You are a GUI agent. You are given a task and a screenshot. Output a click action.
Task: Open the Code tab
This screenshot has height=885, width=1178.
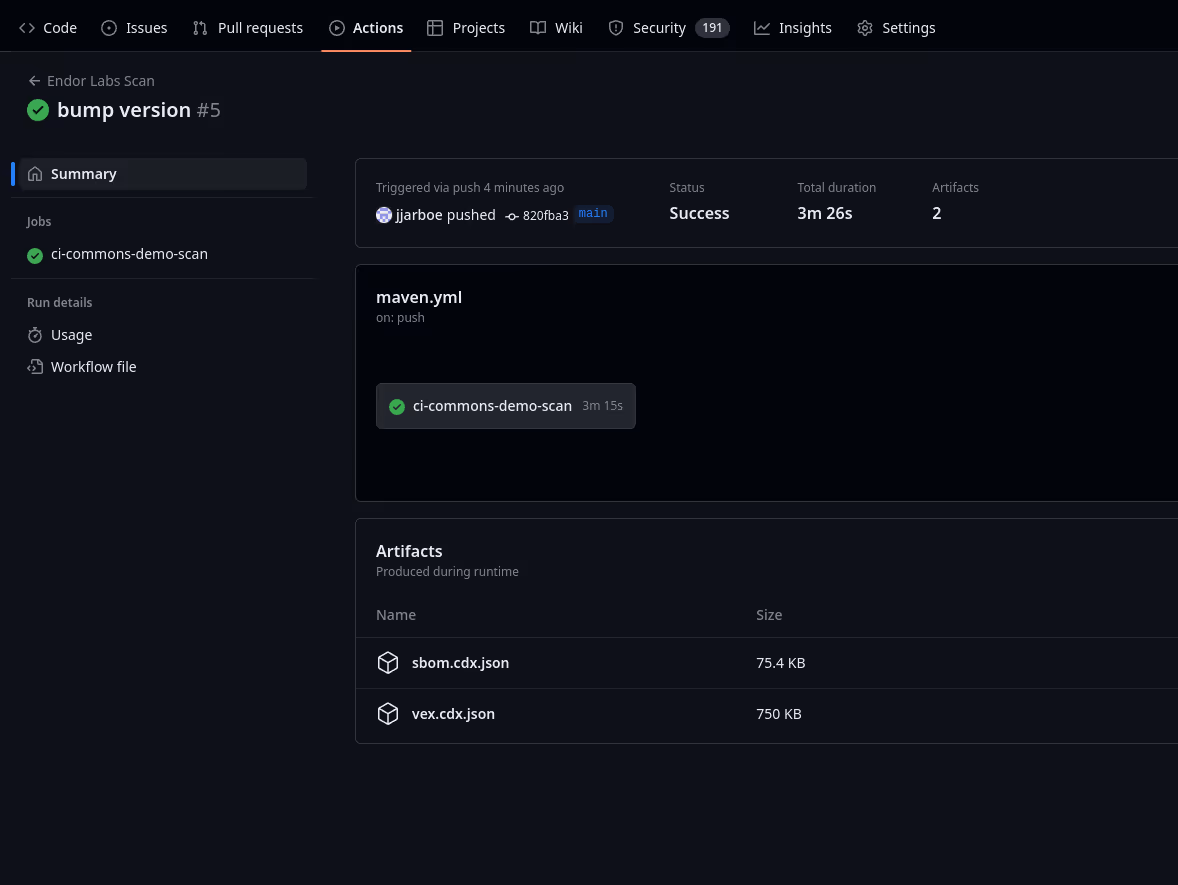point(48,28)
